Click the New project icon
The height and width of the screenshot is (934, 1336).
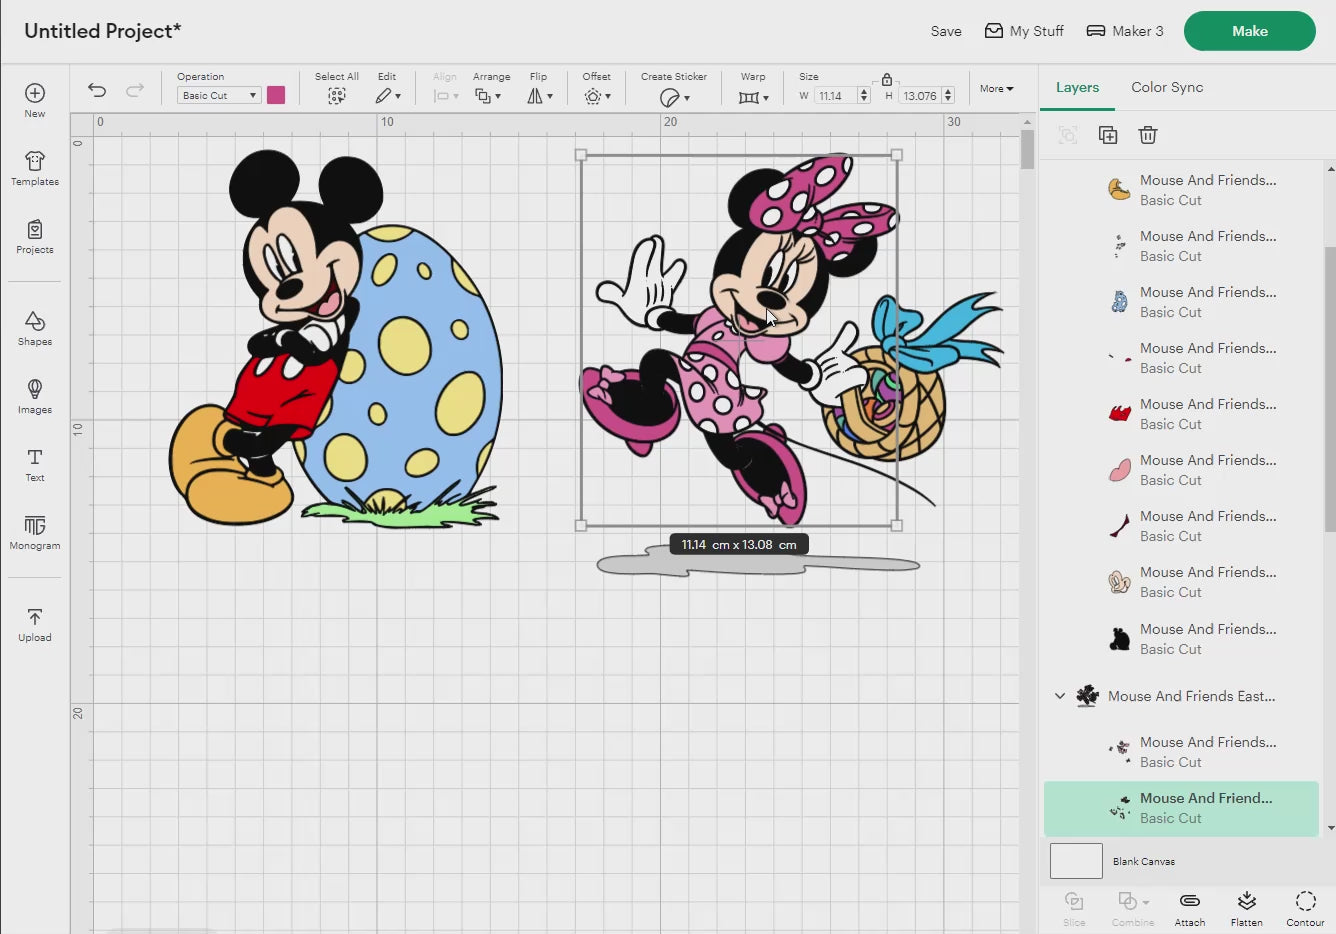[35, 93]
